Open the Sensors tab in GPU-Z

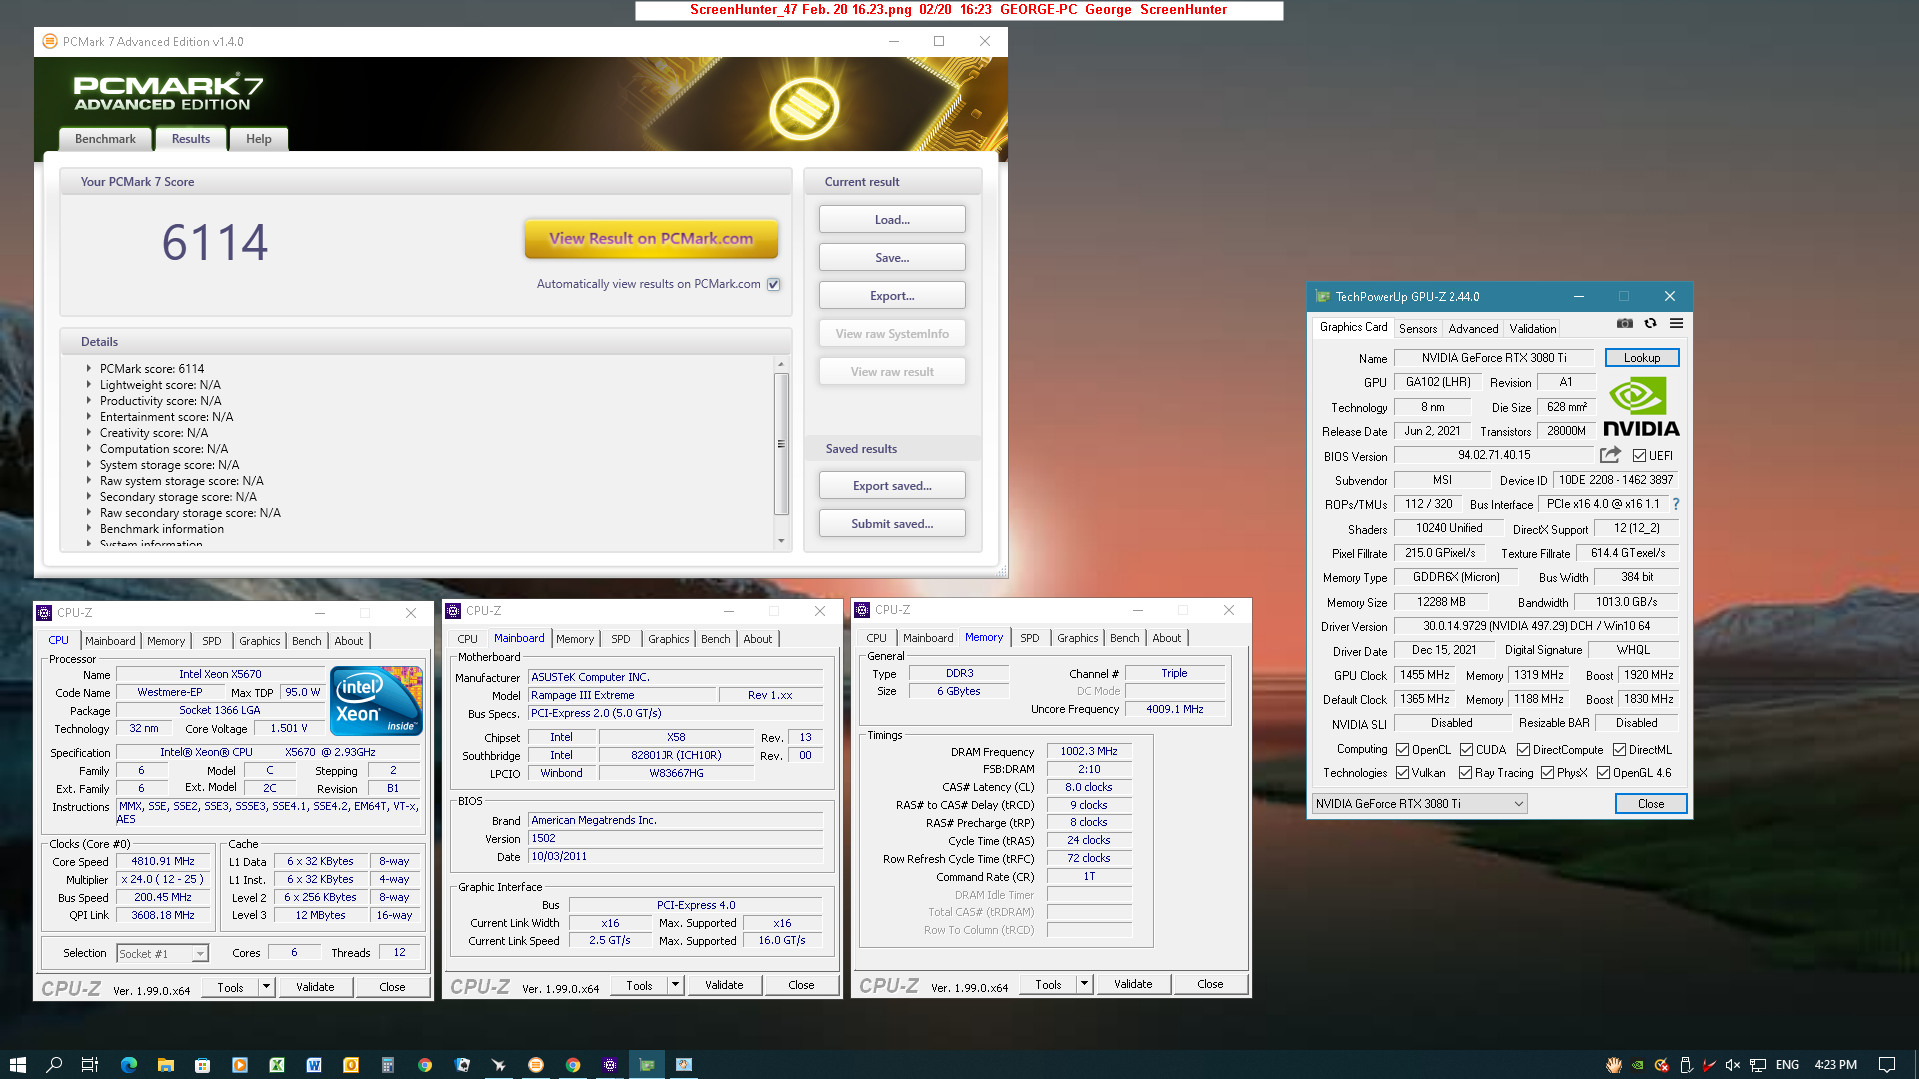coord(1418,328)
